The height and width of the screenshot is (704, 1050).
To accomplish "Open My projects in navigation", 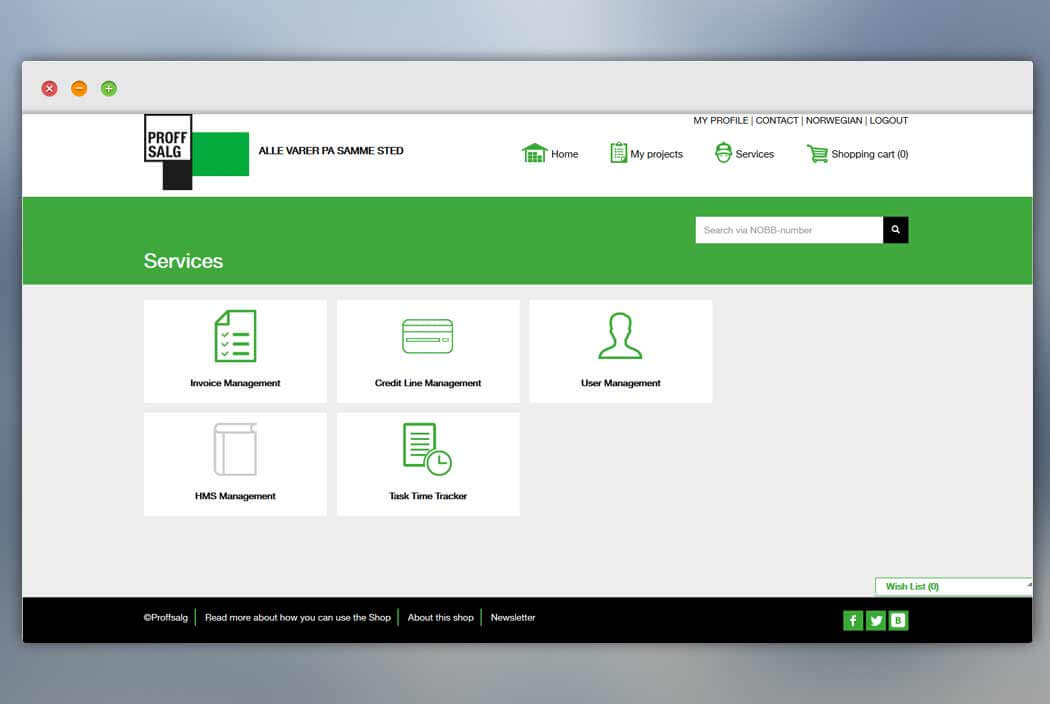I will (646, 153).
